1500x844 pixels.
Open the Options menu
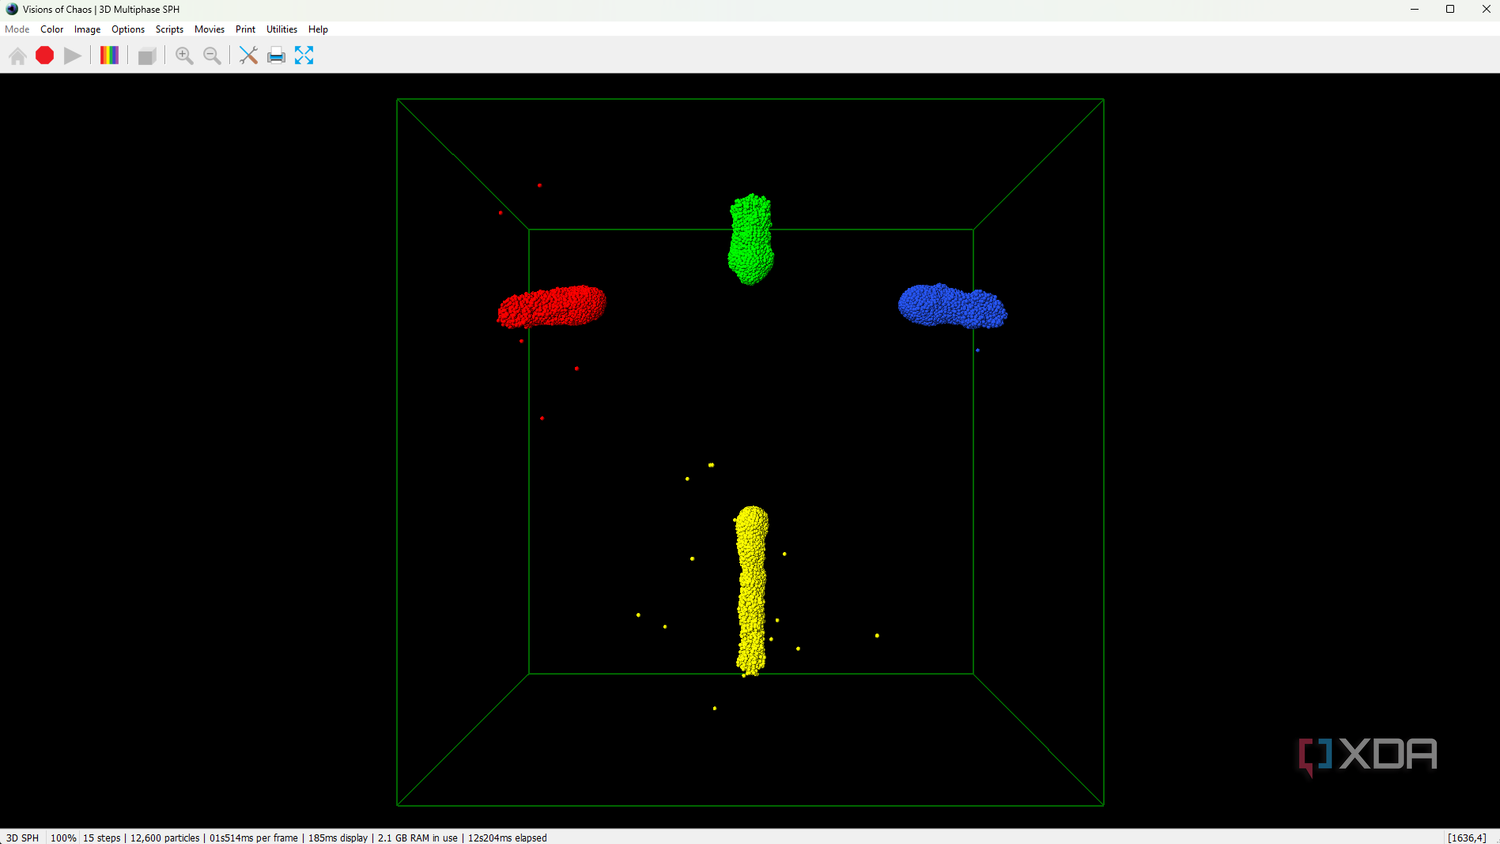point(128,30)
